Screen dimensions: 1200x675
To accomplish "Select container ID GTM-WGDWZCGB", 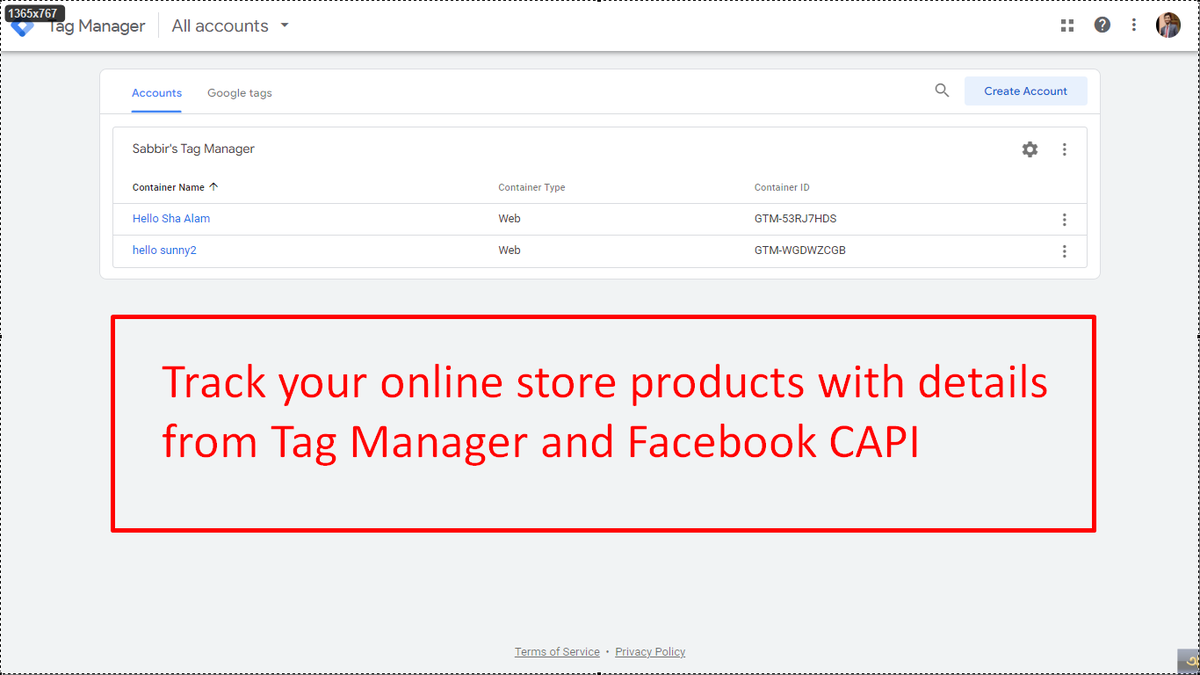I will point(800,250).
